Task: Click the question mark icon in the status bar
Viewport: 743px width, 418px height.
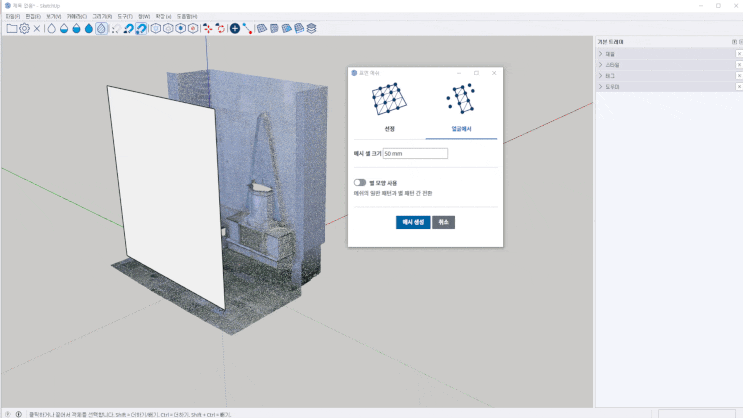Action: pos(8,414)
